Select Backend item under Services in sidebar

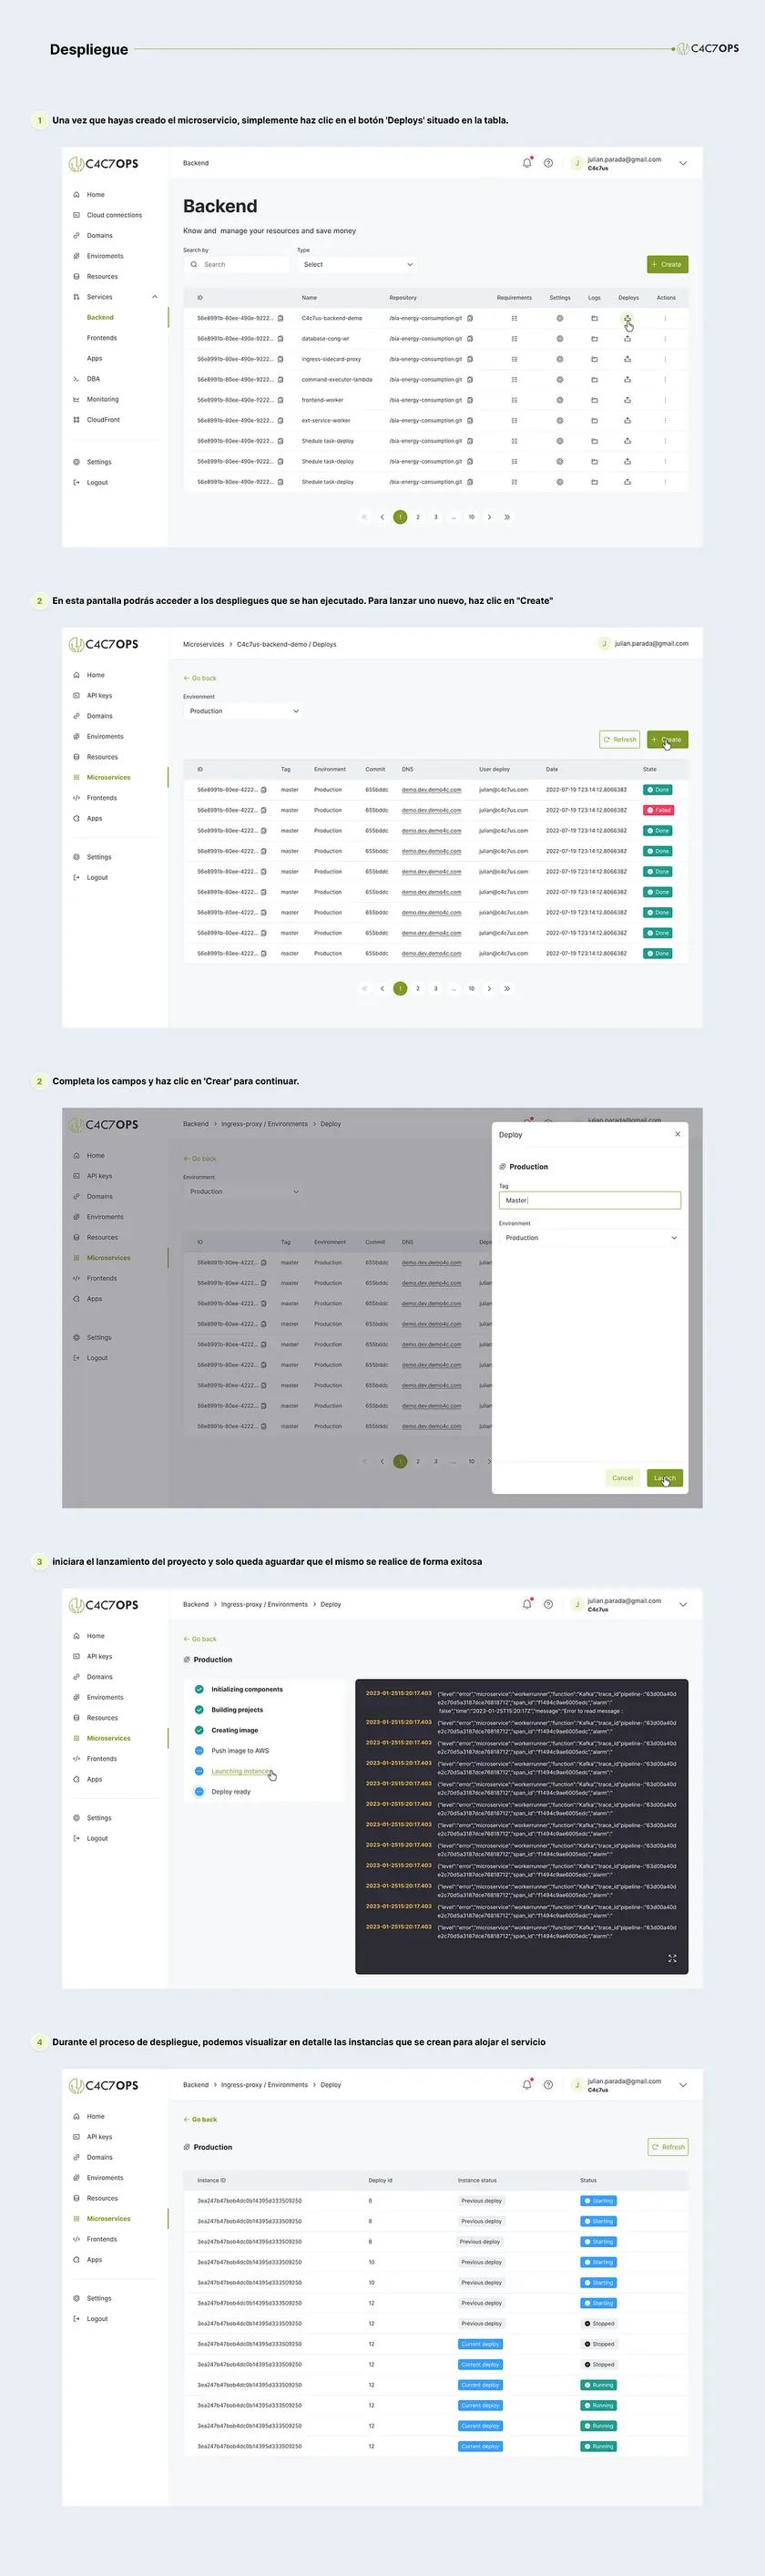[x=100, y=318]
